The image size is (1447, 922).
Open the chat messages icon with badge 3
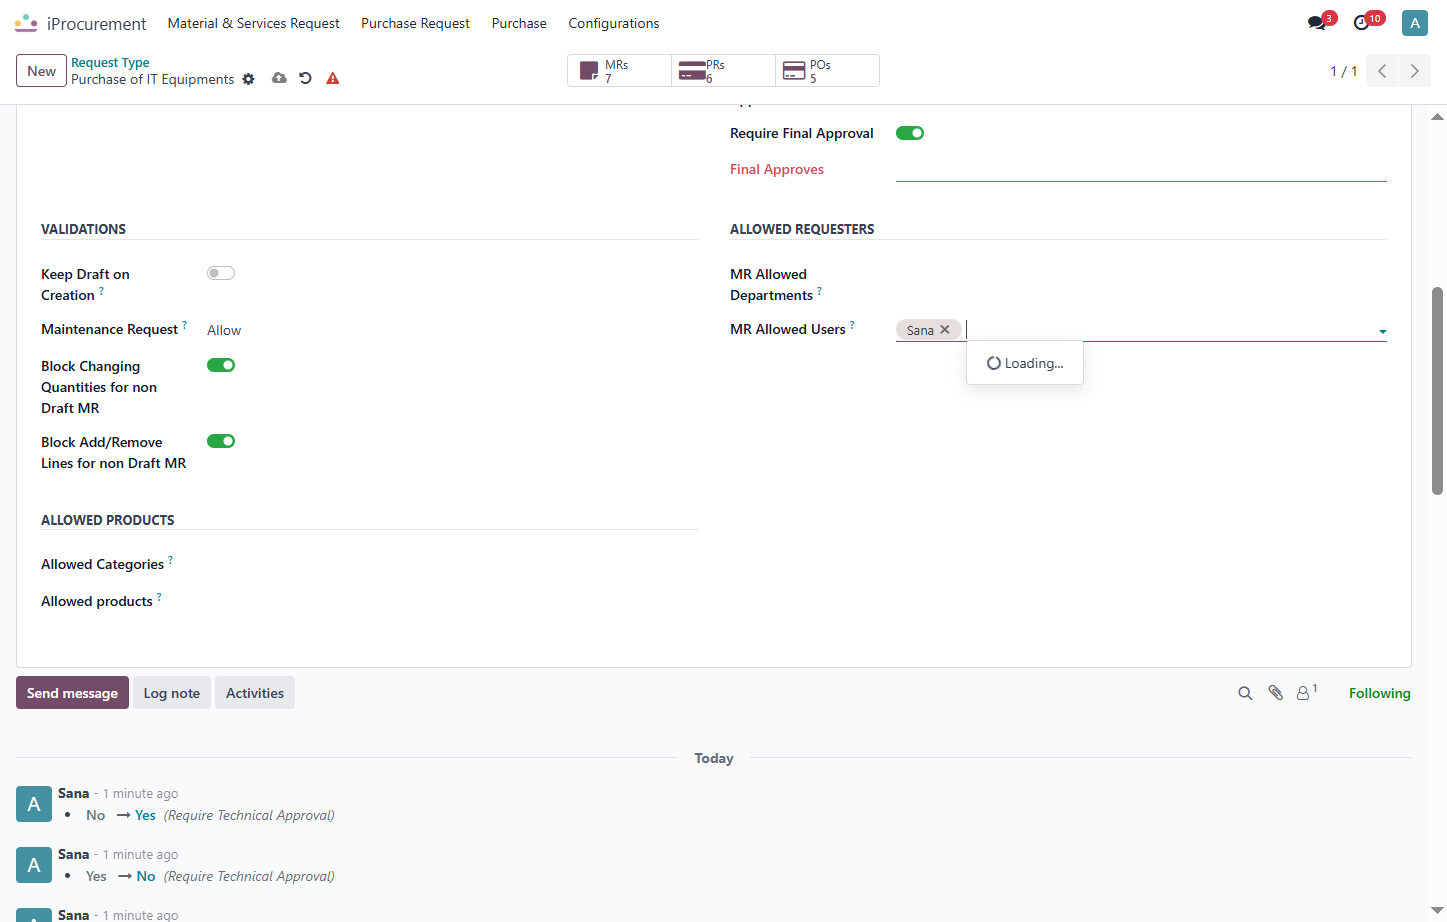[x=1317, y=23]
